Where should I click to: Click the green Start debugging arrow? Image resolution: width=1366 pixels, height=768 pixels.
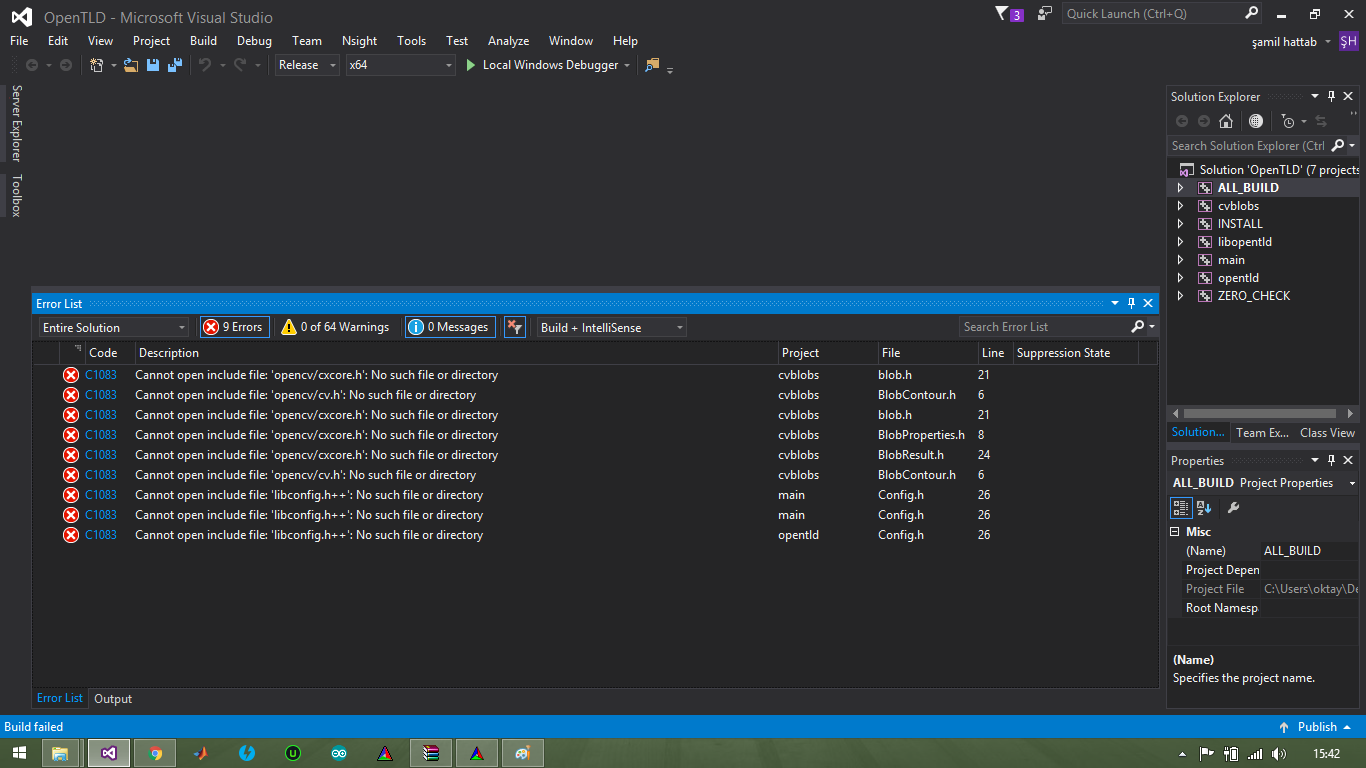tap(471, 65)
